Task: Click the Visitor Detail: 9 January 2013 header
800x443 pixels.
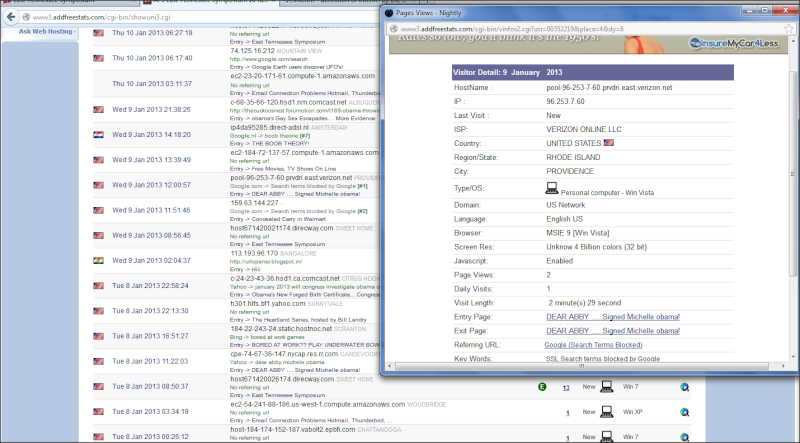Action: coord(593,72)
